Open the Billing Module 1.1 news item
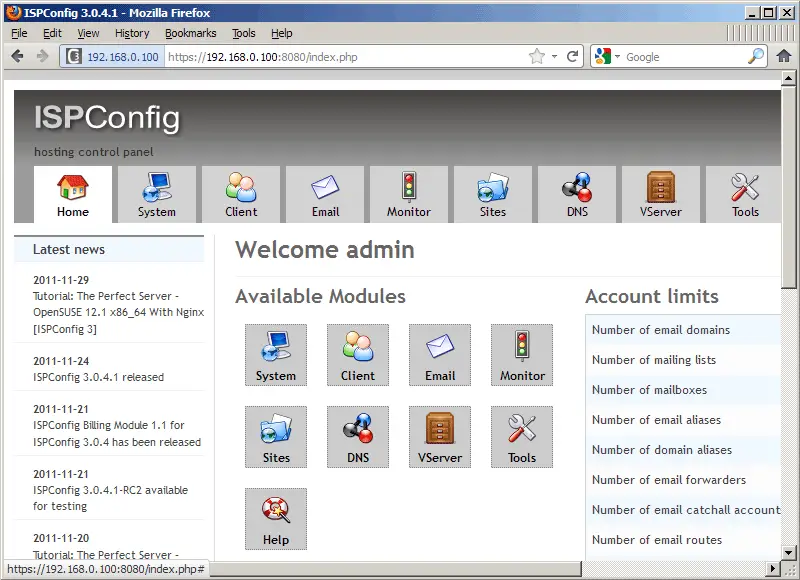 (117, 434)
